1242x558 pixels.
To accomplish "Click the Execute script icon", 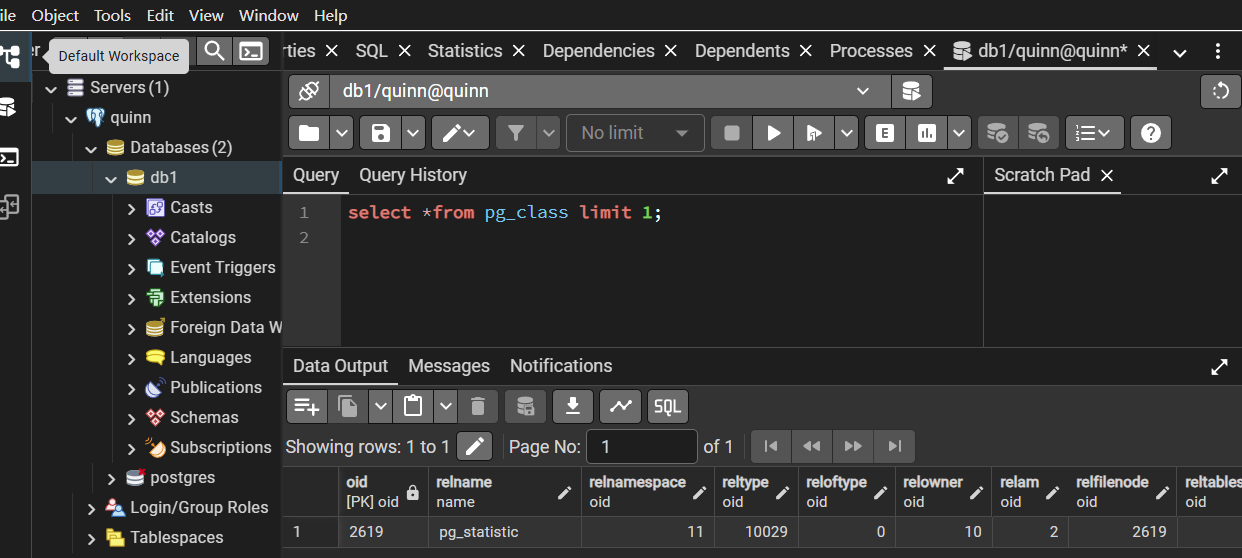I will point(814,133).
